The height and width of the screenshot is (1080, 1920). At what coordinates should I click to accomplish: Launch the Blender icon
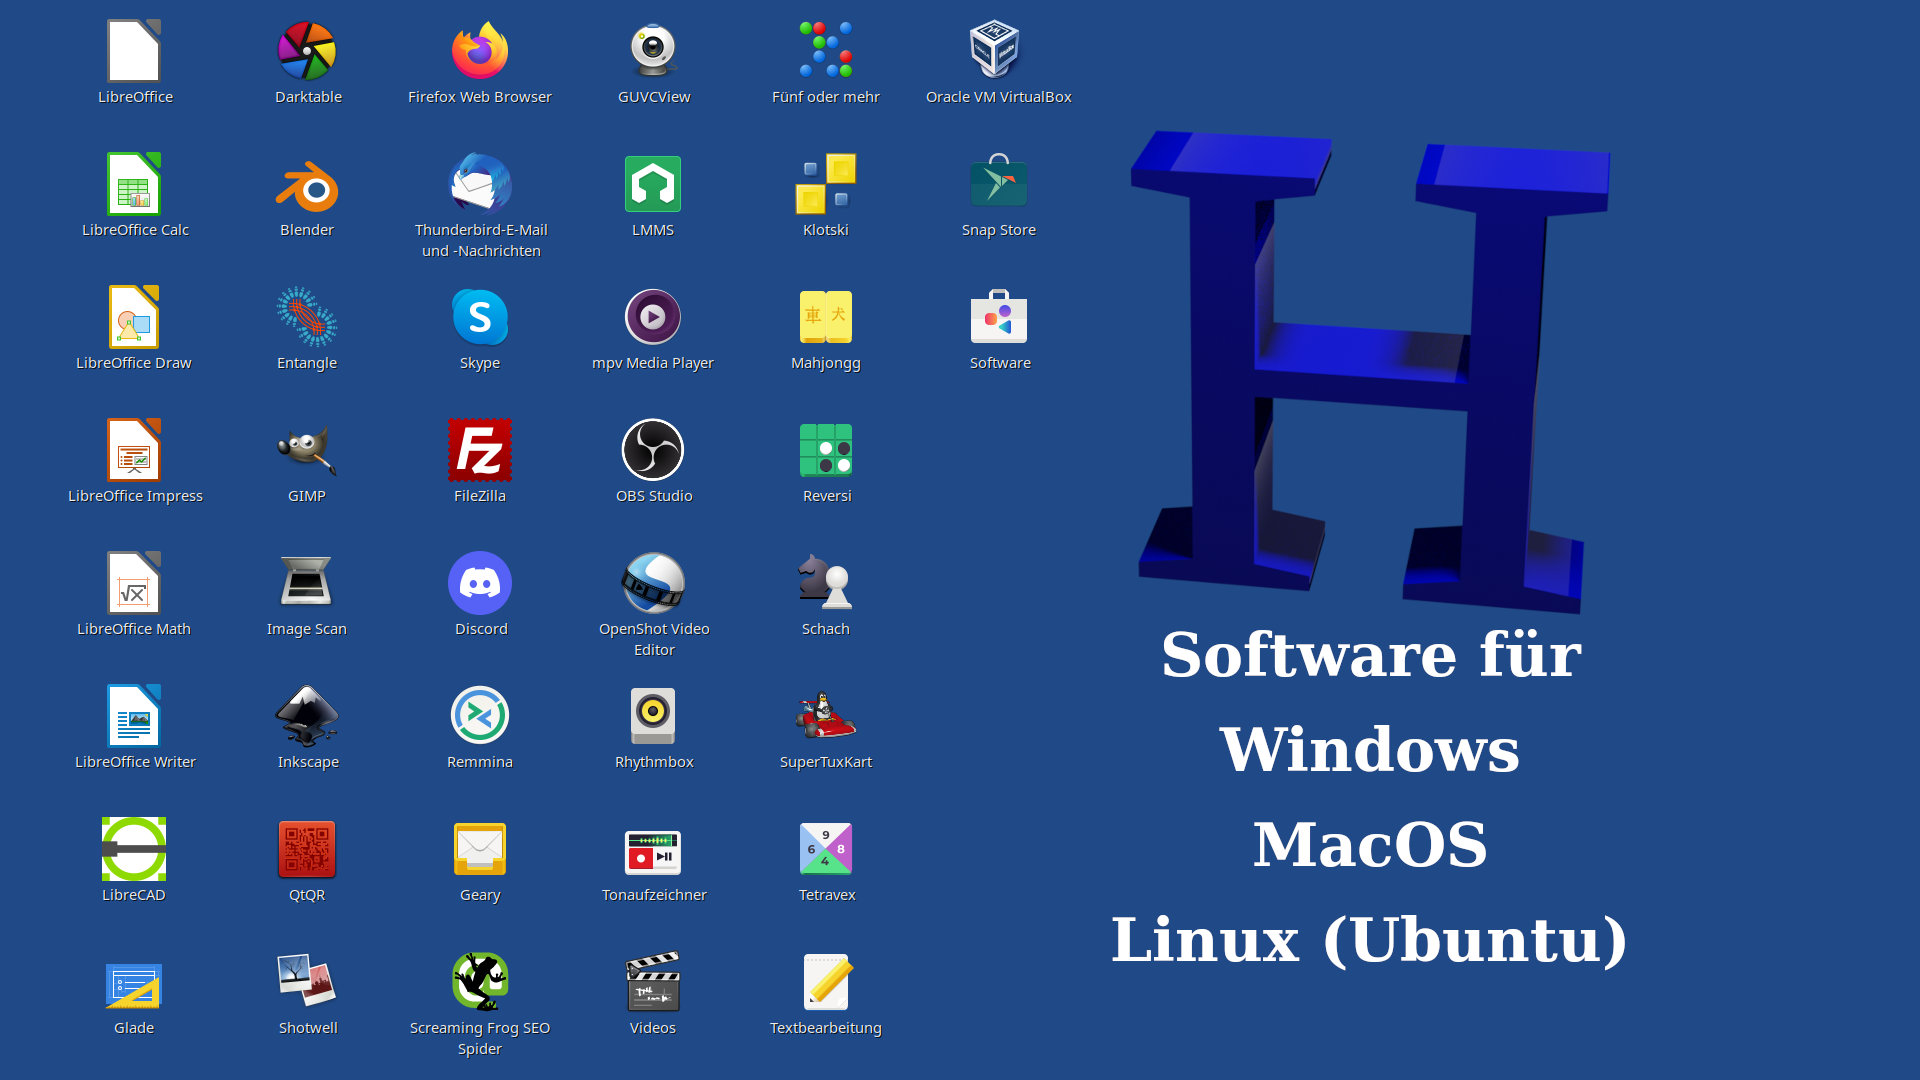click(307, 186)
